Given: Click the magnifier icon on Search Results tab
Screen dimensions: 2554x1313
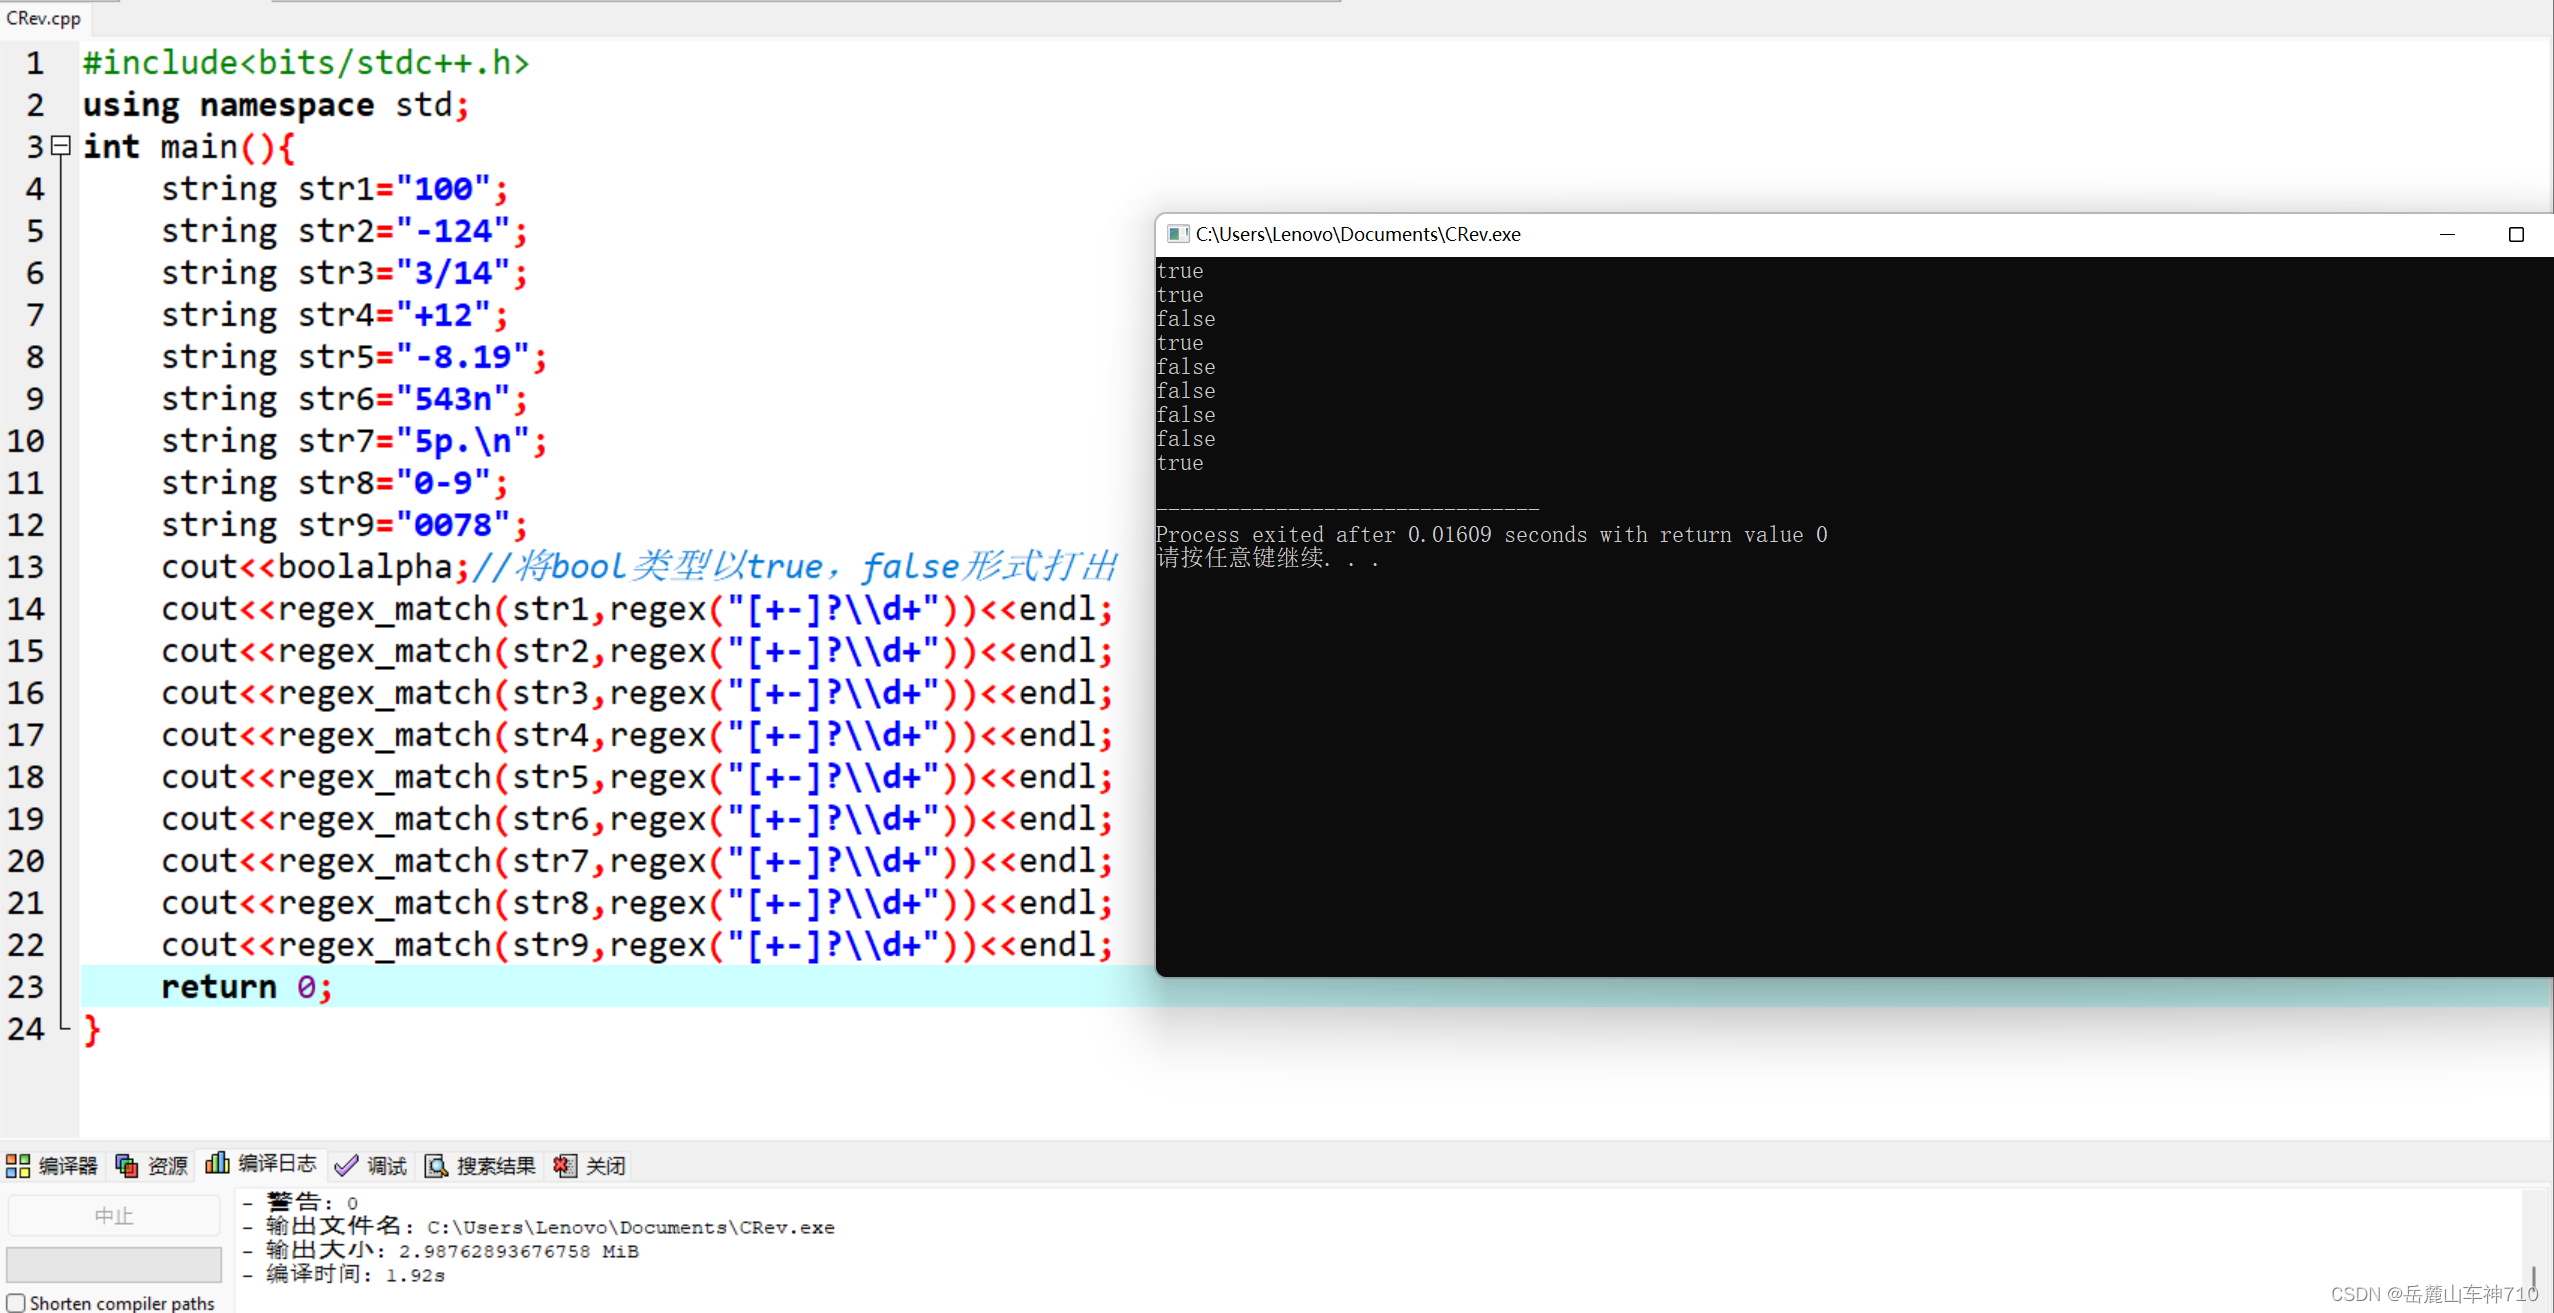Looking at the screenshot, I should pyautogui.click(x=437, y=1164).
